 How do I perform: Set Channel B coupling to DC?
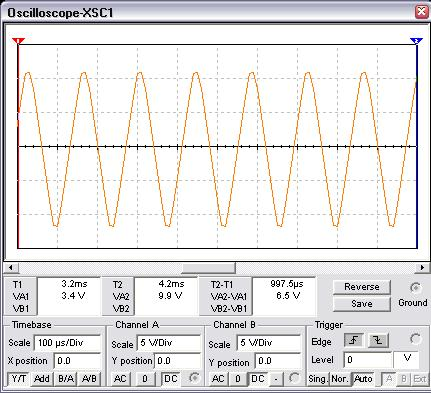(257, 379)
